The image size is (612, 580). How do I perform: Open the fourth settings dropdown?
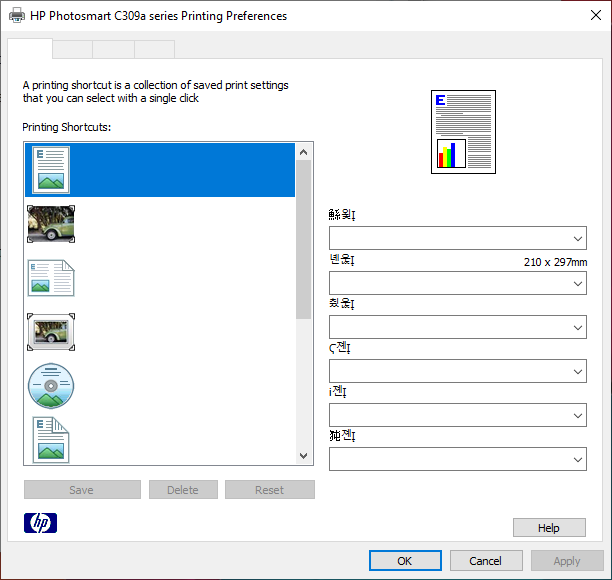coord(458,371)
